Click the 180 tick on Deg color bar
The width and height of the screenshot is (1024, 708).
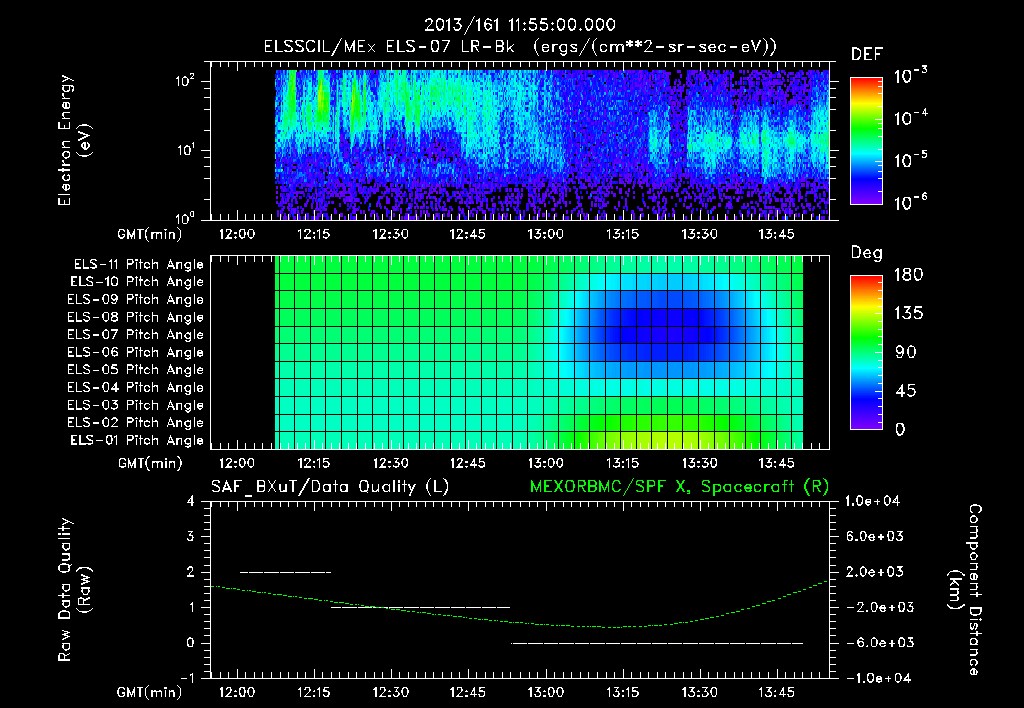[x=908, y=275]
